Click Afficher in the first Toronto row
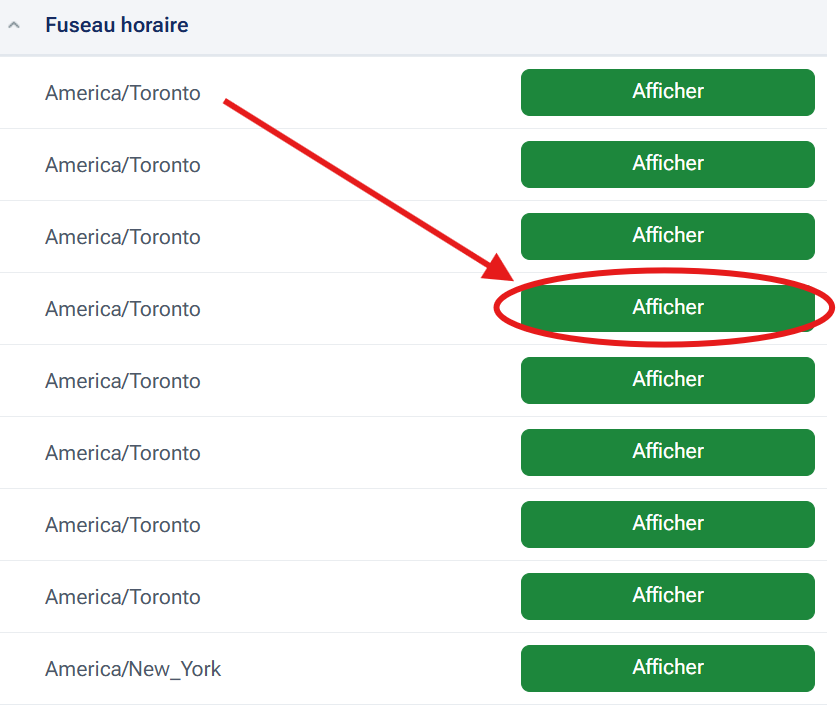Image resolution: width=836 pixels, height=709 pixels. point(667,92)
